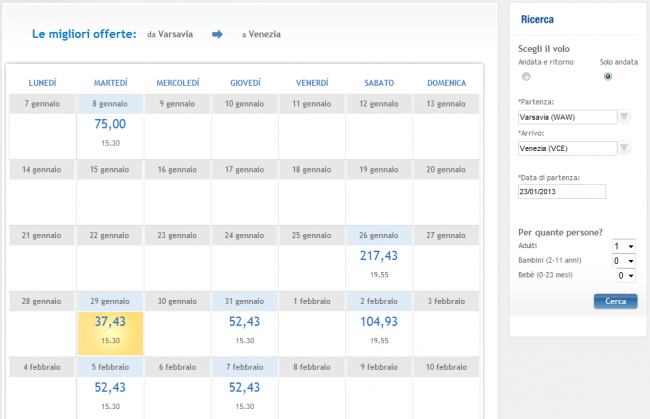This screenshot has height=419, width=650.
Task: Select the 52,43 fare on 31 gennaio
Action: pos(245,322)
